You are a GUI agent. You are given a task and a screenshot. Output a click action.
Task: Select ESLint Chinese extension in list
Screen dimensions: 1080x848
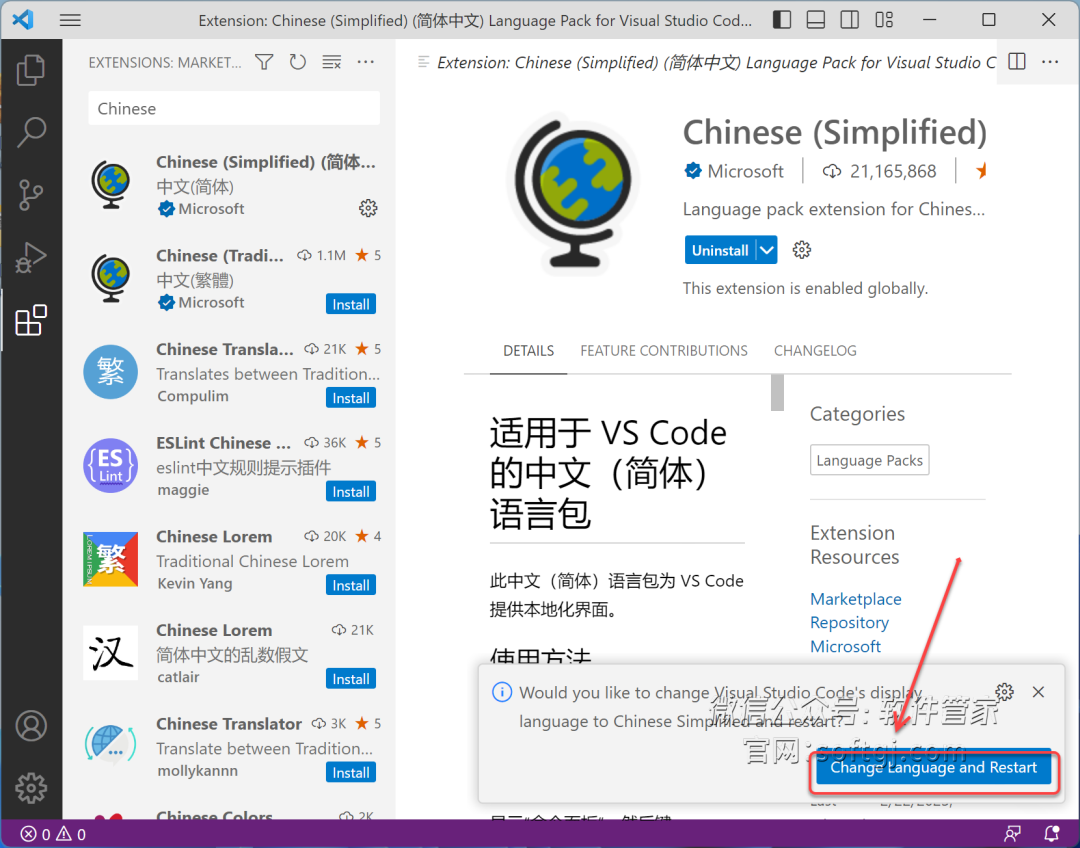[x=231, y=466]
